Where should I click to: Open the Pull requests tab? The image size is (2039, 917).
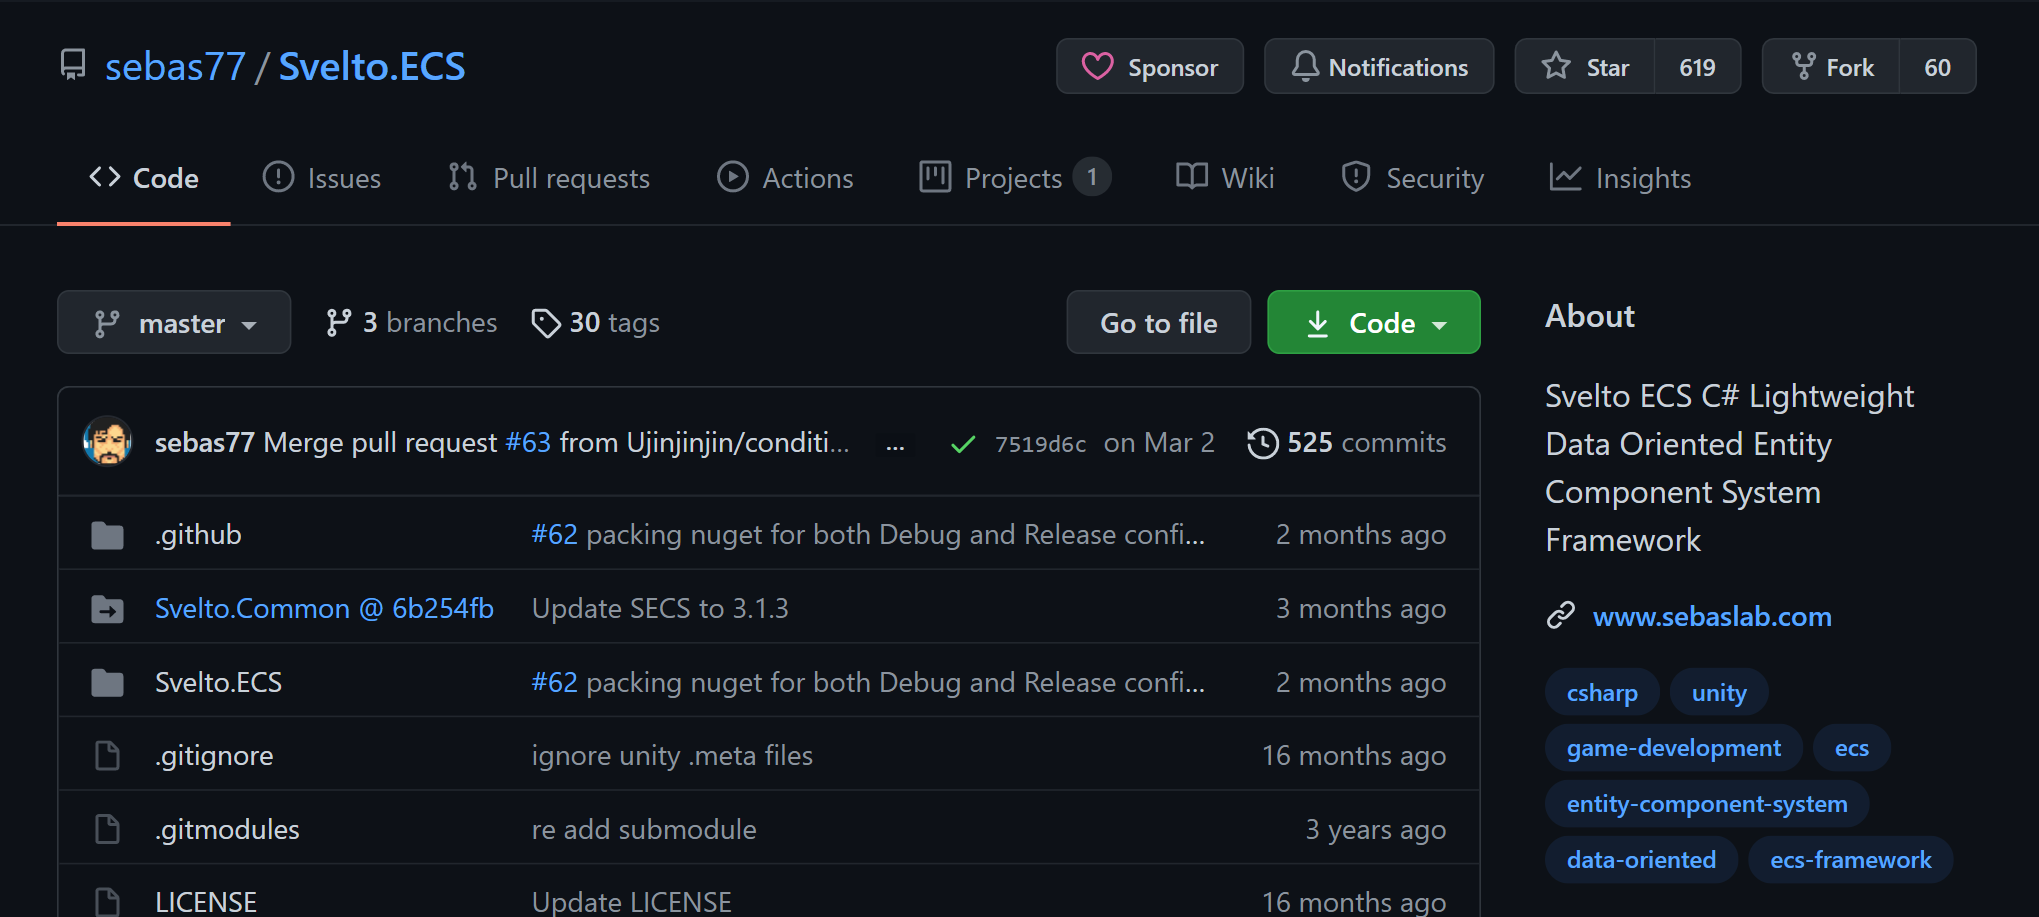click(549, 178)
